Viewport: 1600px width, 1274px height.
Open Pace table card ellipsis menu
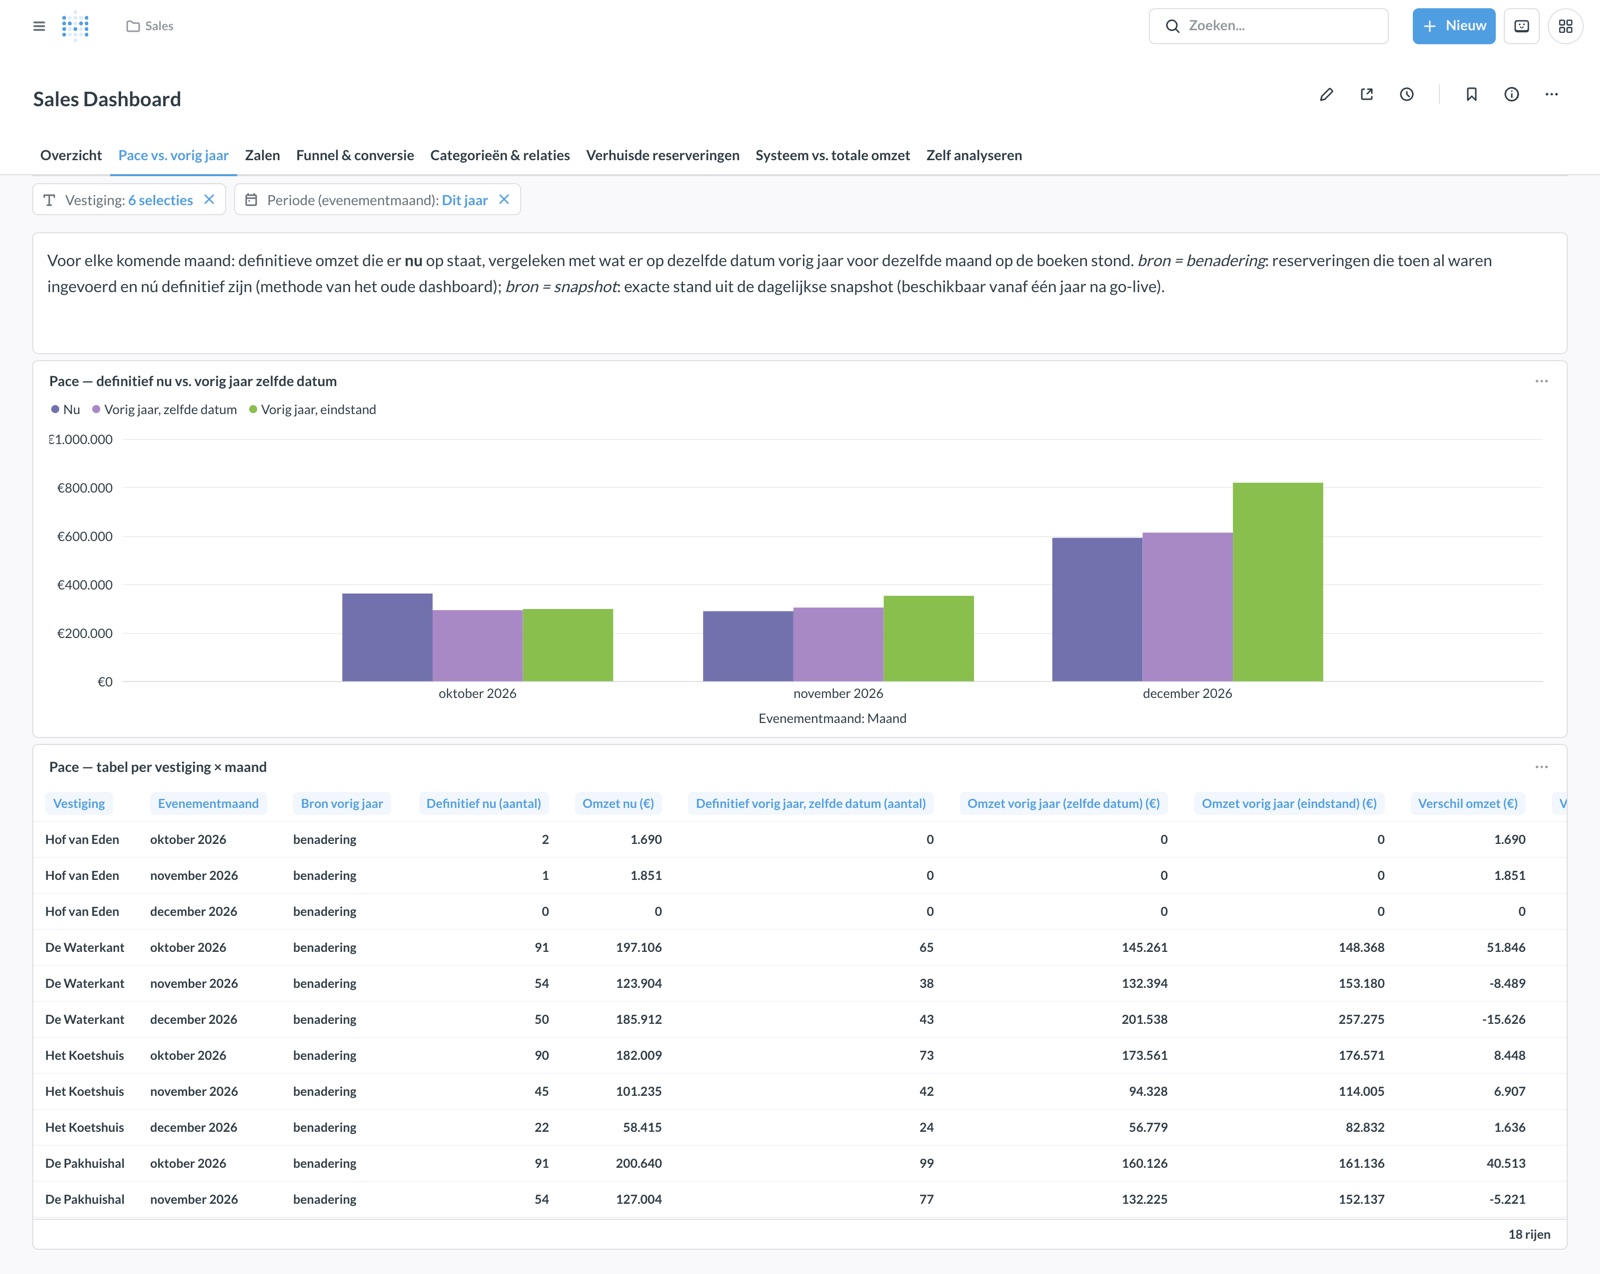pos(1541,767)
